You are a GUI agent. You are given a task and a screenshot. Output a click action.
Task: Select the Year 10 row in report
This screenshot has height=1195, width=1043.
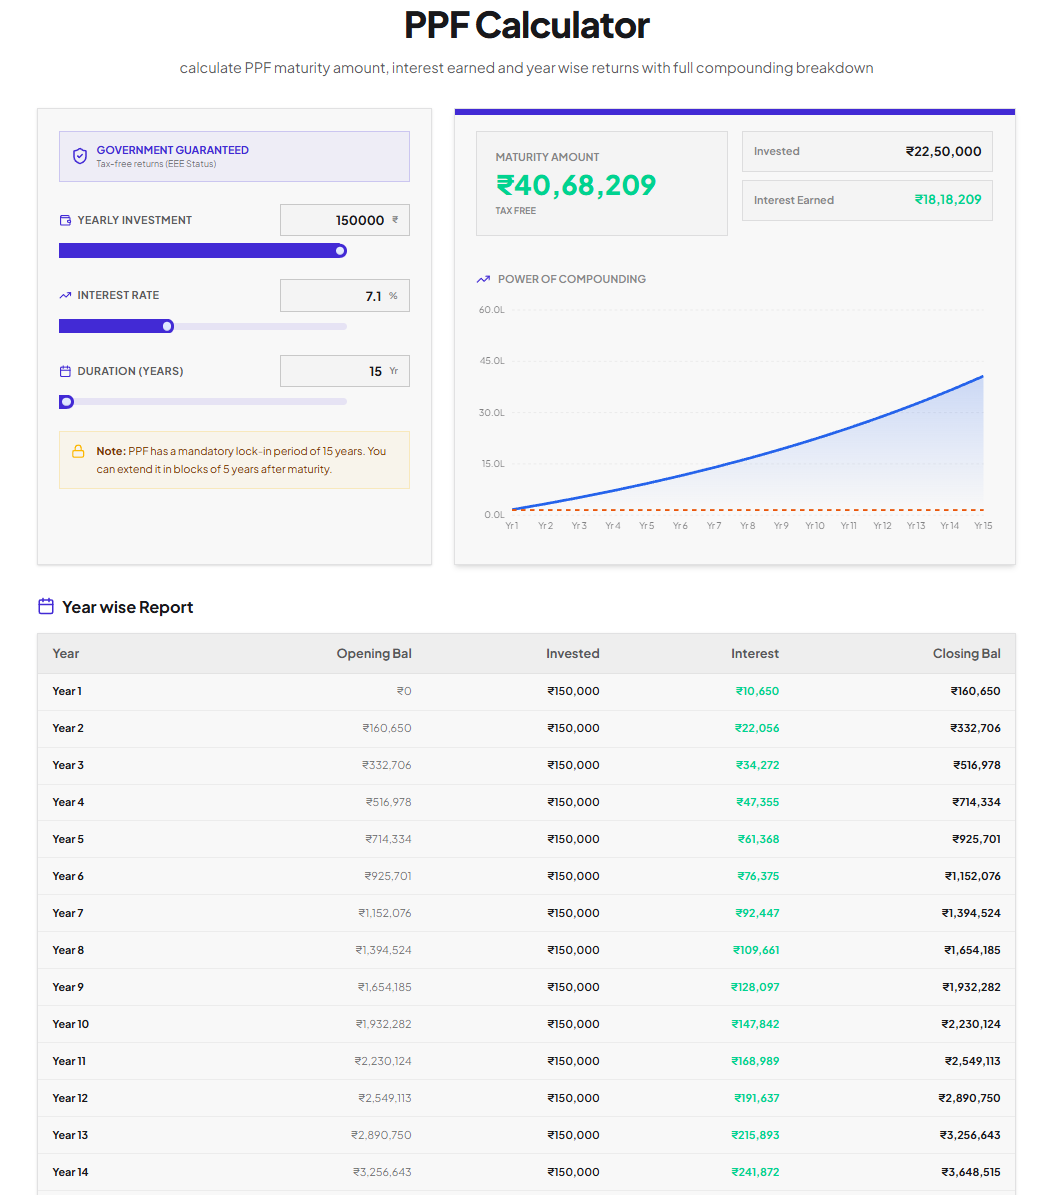click(526, 1024)
